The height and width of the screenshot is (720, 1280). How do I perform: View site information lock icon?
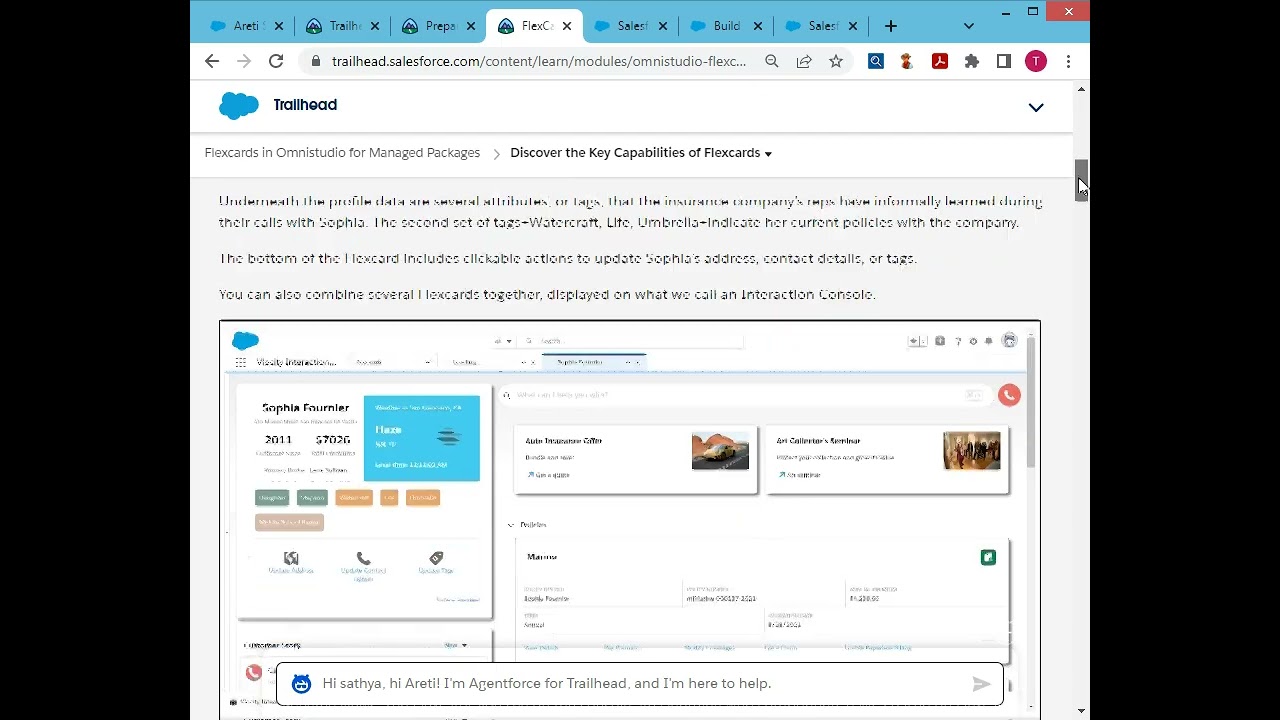pos(315,61)
